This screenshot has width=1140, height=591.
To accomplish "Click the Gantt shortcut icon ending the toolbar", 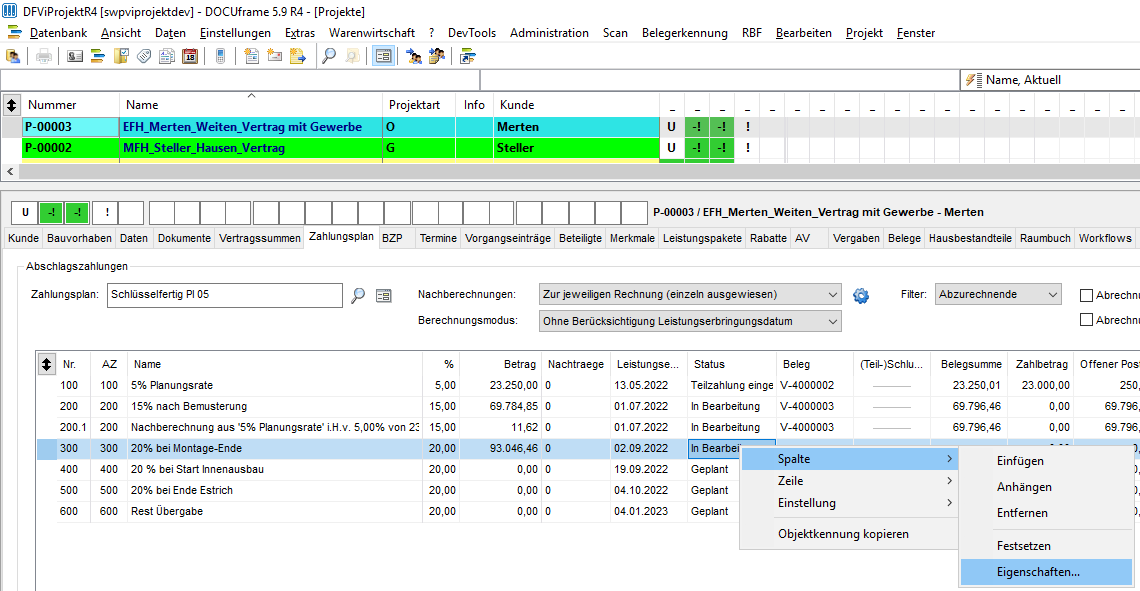I will tap(467, 56).
